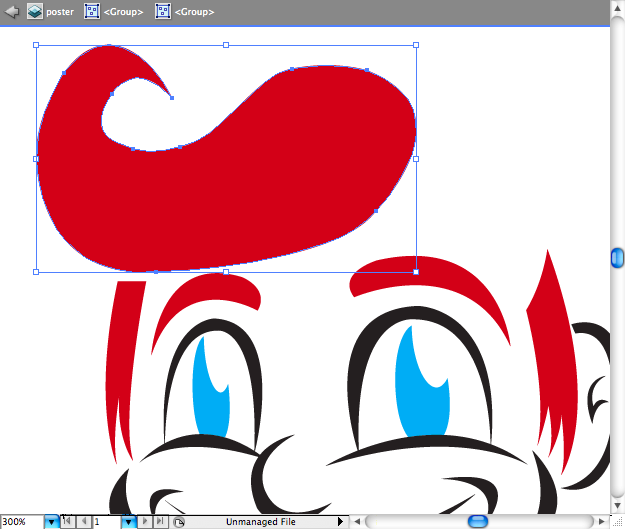
Task: Click the vertical scrollbar thumb
Action: tap(617, 258)
